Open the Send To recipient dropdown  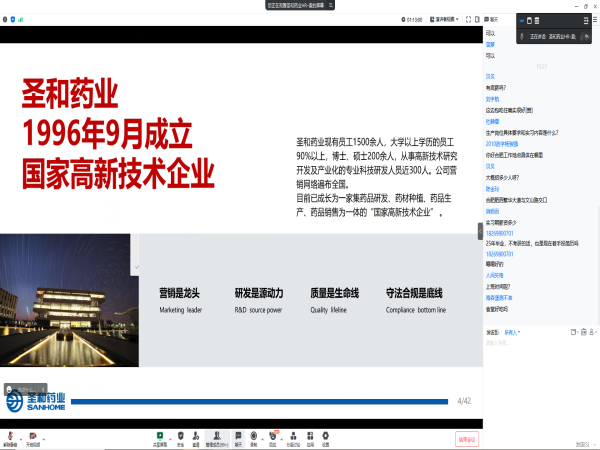click(512, 332)
